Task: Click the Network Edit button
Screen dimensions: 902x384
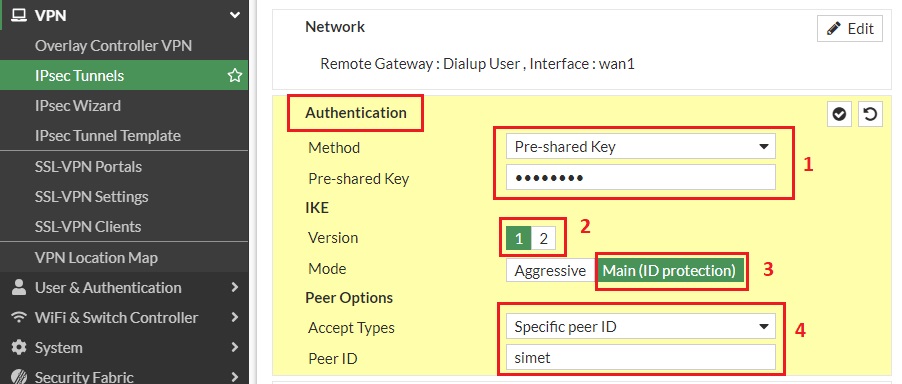Action: pyautogui.click(x=850, y=29)
